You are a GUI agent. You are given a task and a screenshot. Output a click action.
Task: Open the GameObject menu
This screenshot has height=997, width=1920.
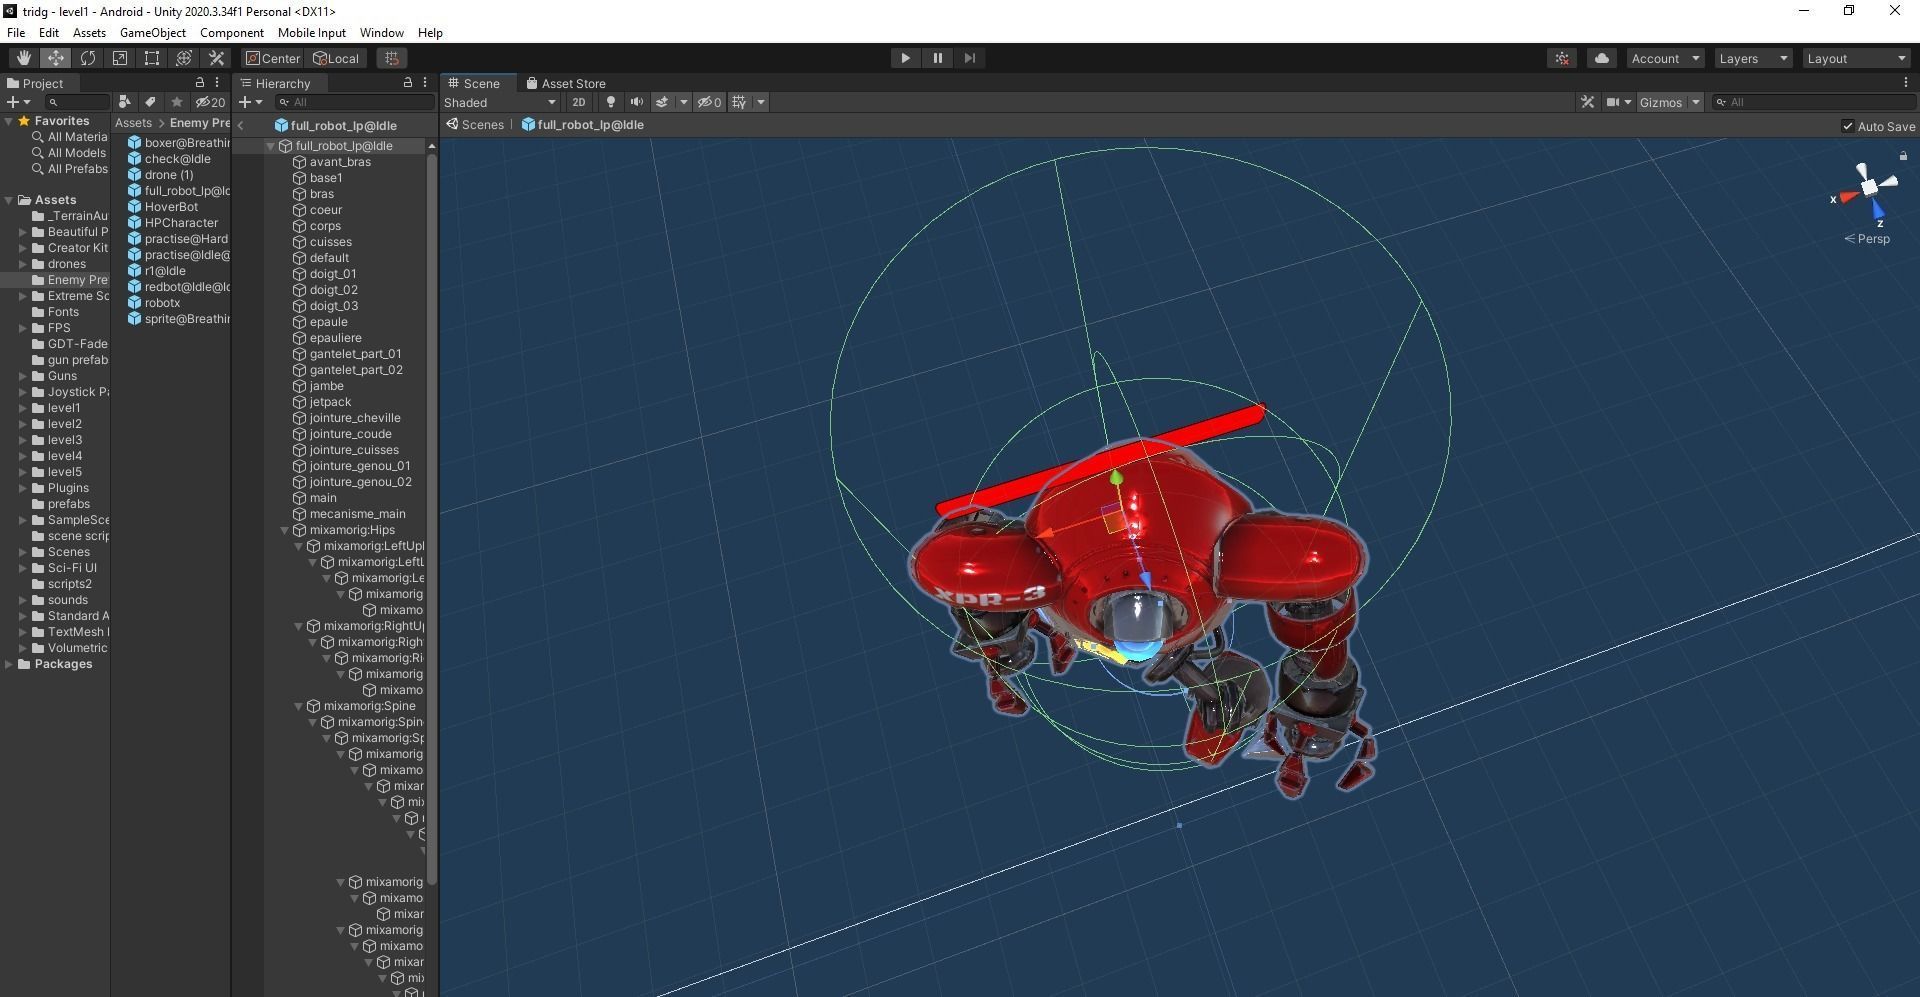152,32
